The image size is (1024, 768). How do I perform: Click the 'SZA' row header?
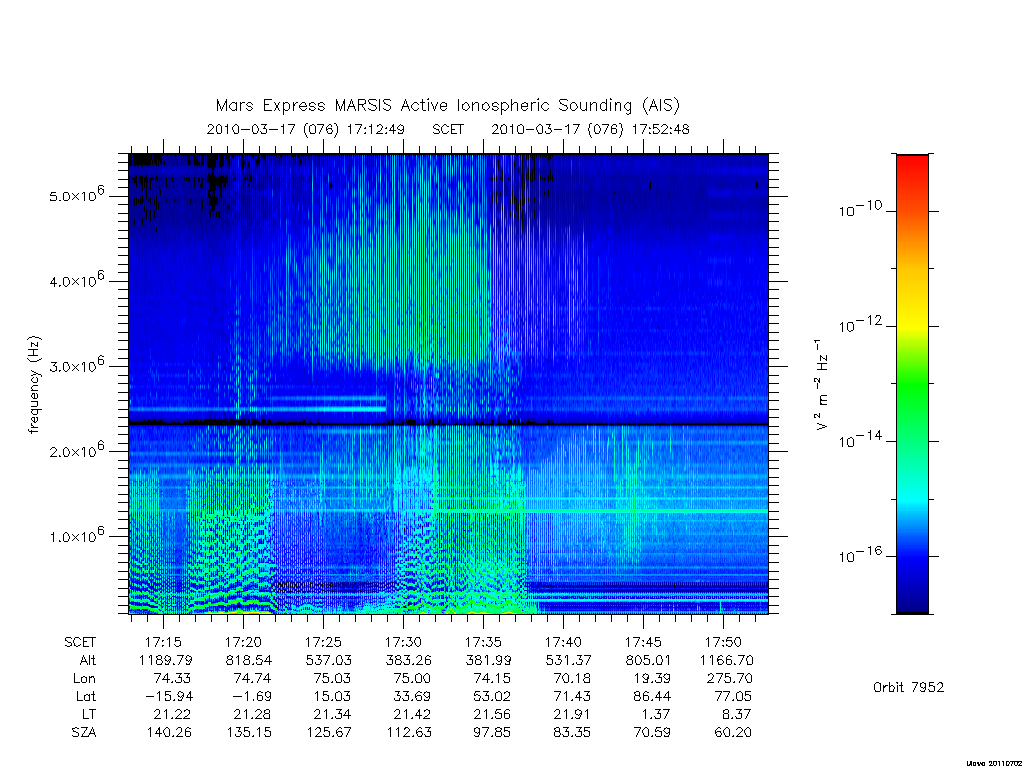click(84, 733)
